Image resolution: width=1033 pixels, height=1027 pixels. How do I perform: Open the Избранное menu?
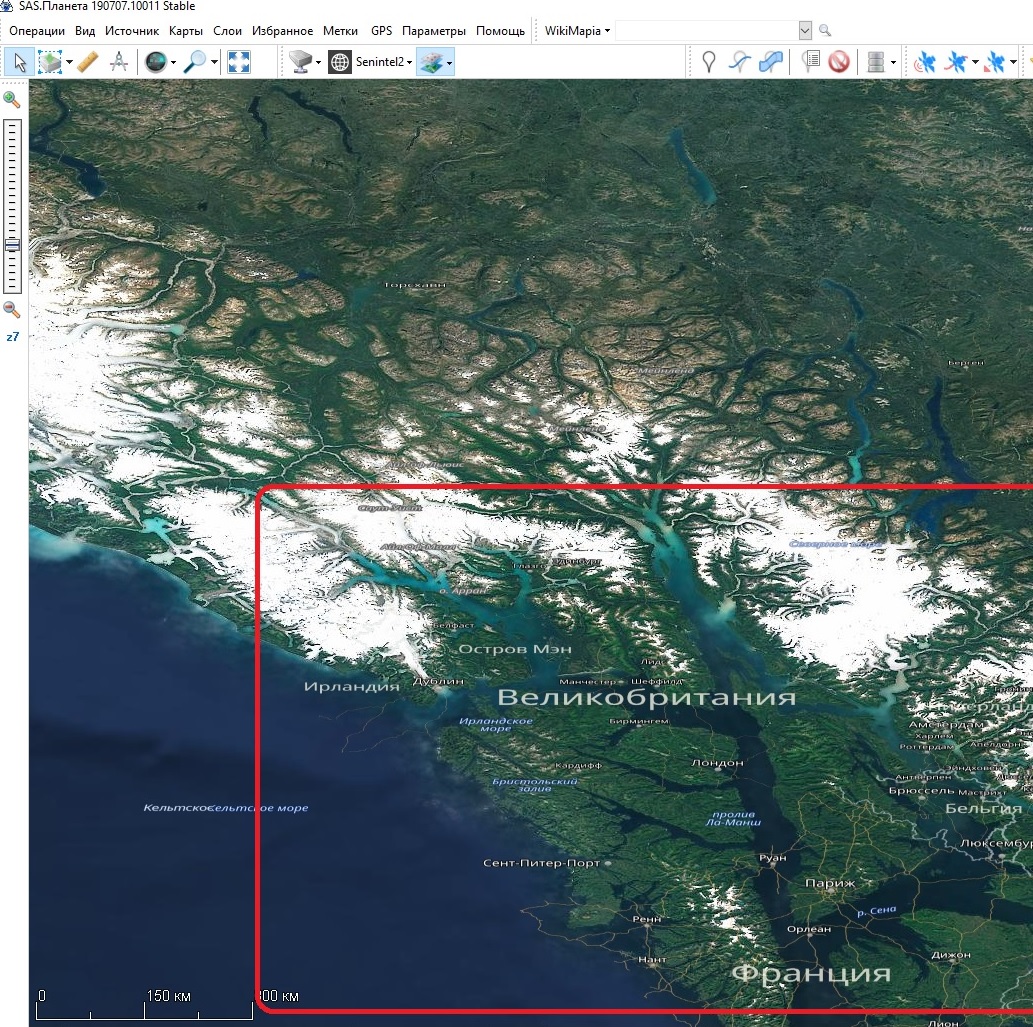point(282,31)
